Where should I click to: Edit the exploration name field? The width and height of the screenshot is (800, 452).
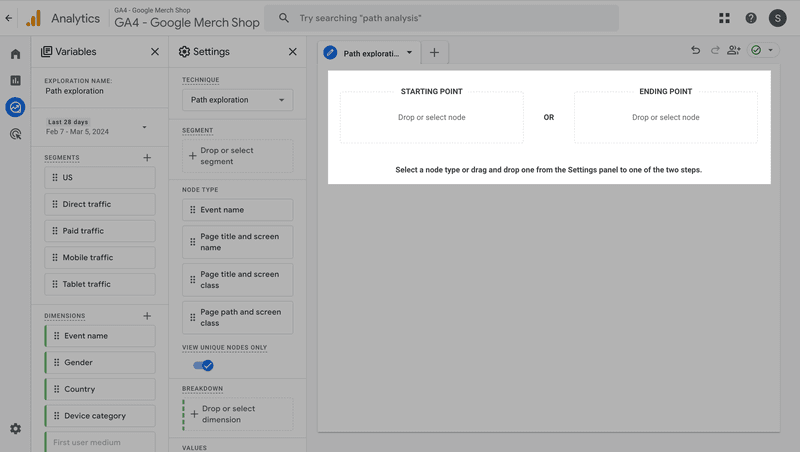[x=74, y=91]
